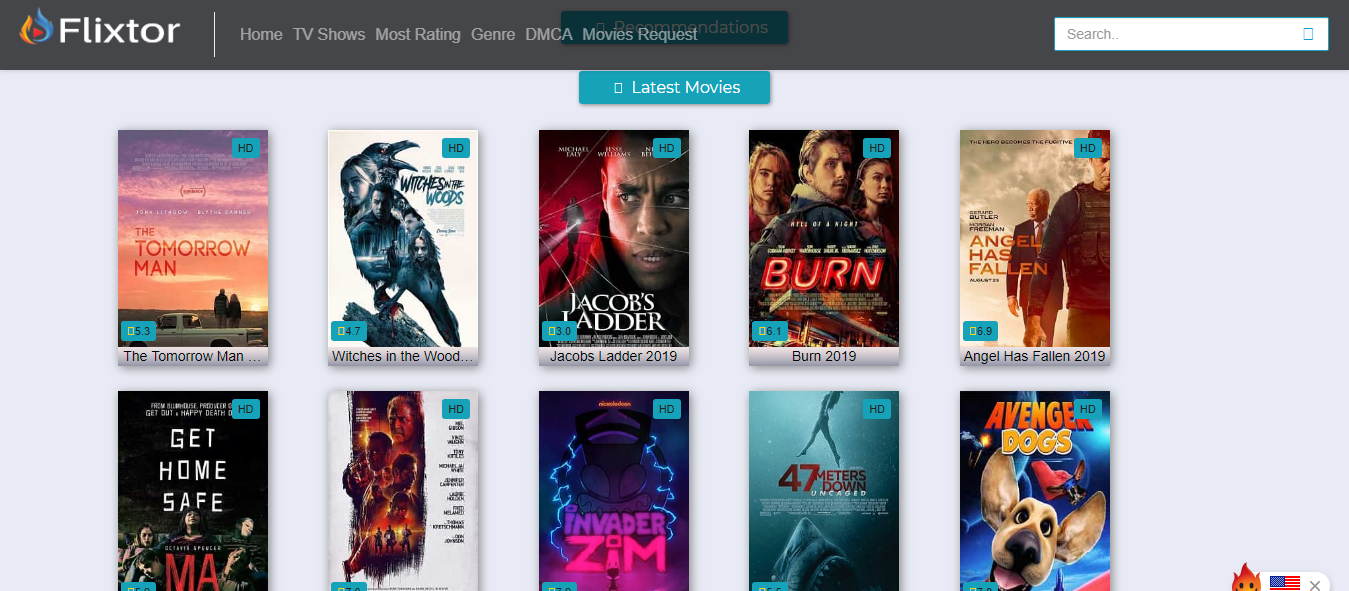Screen dimensions: 1349x591
Task: Select the Invader Zim poster
Action: (x=614, y=491)
